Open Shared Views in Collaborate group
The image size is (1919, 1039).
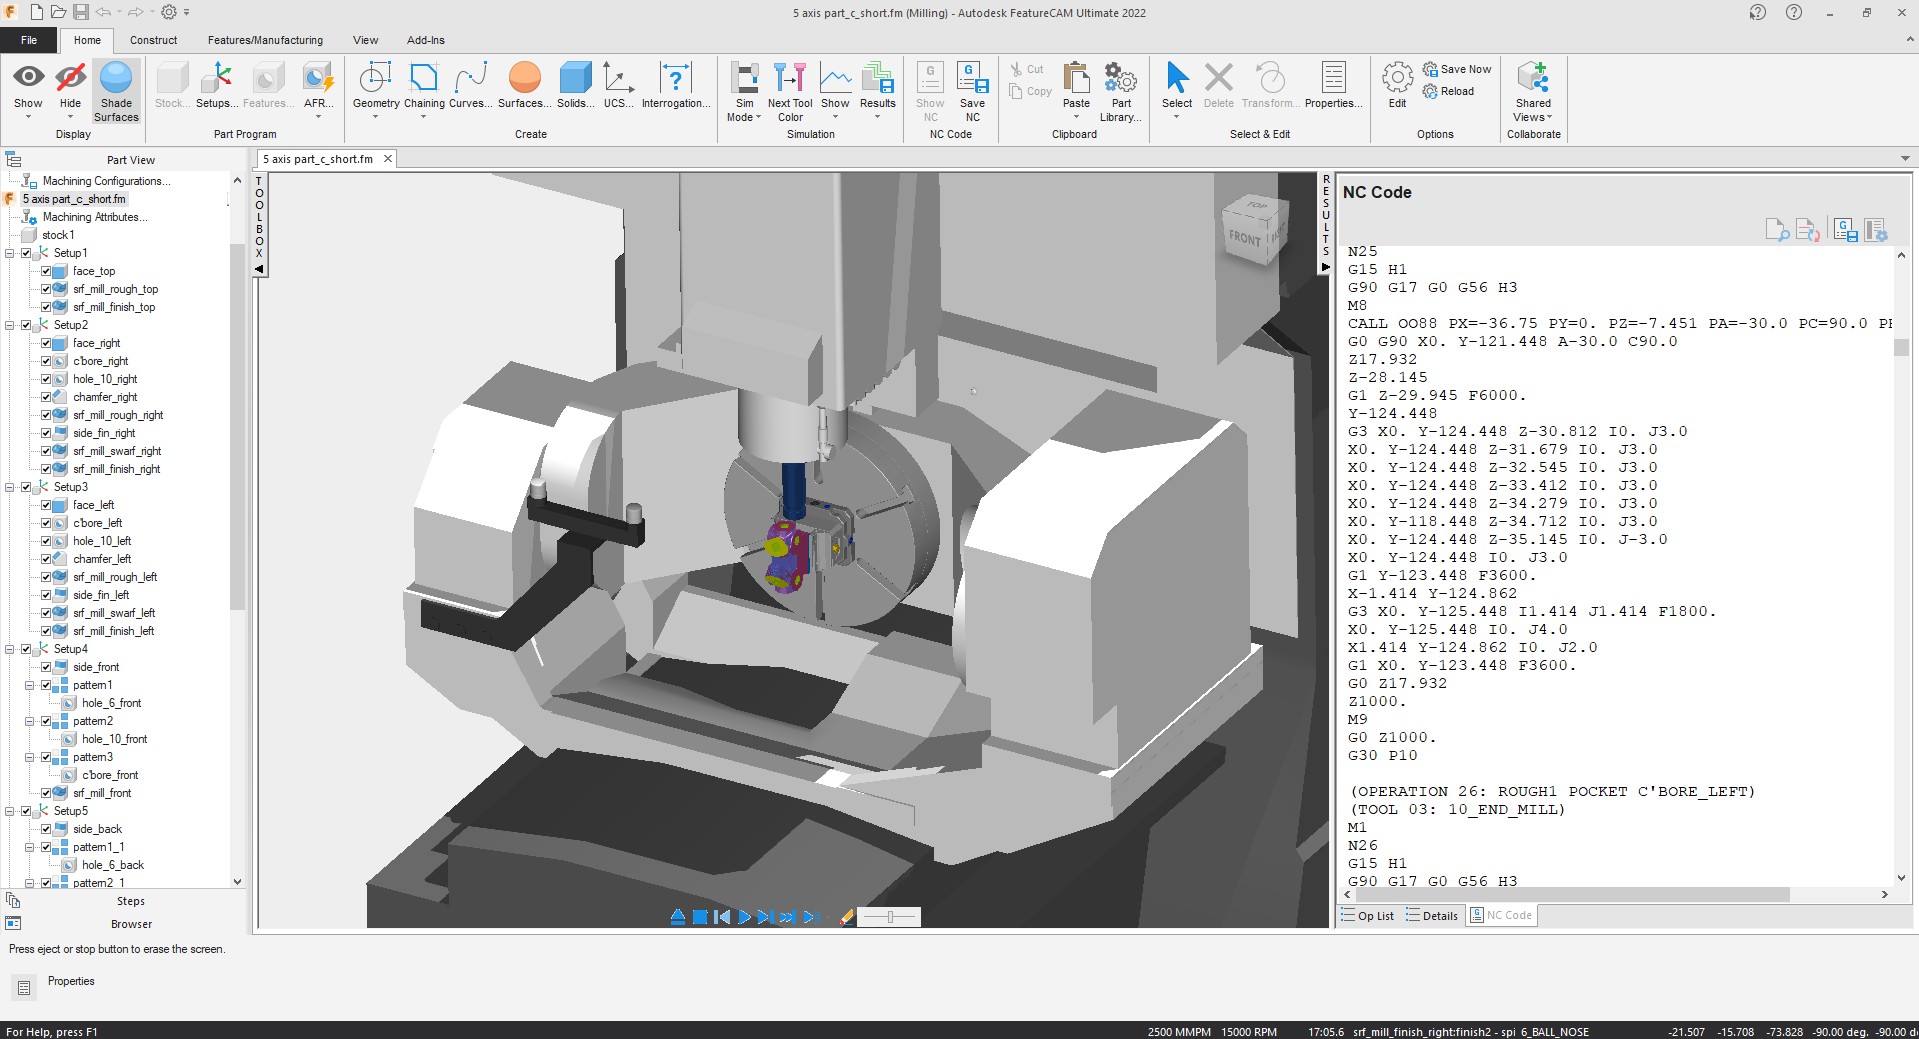coord(1533,92)
